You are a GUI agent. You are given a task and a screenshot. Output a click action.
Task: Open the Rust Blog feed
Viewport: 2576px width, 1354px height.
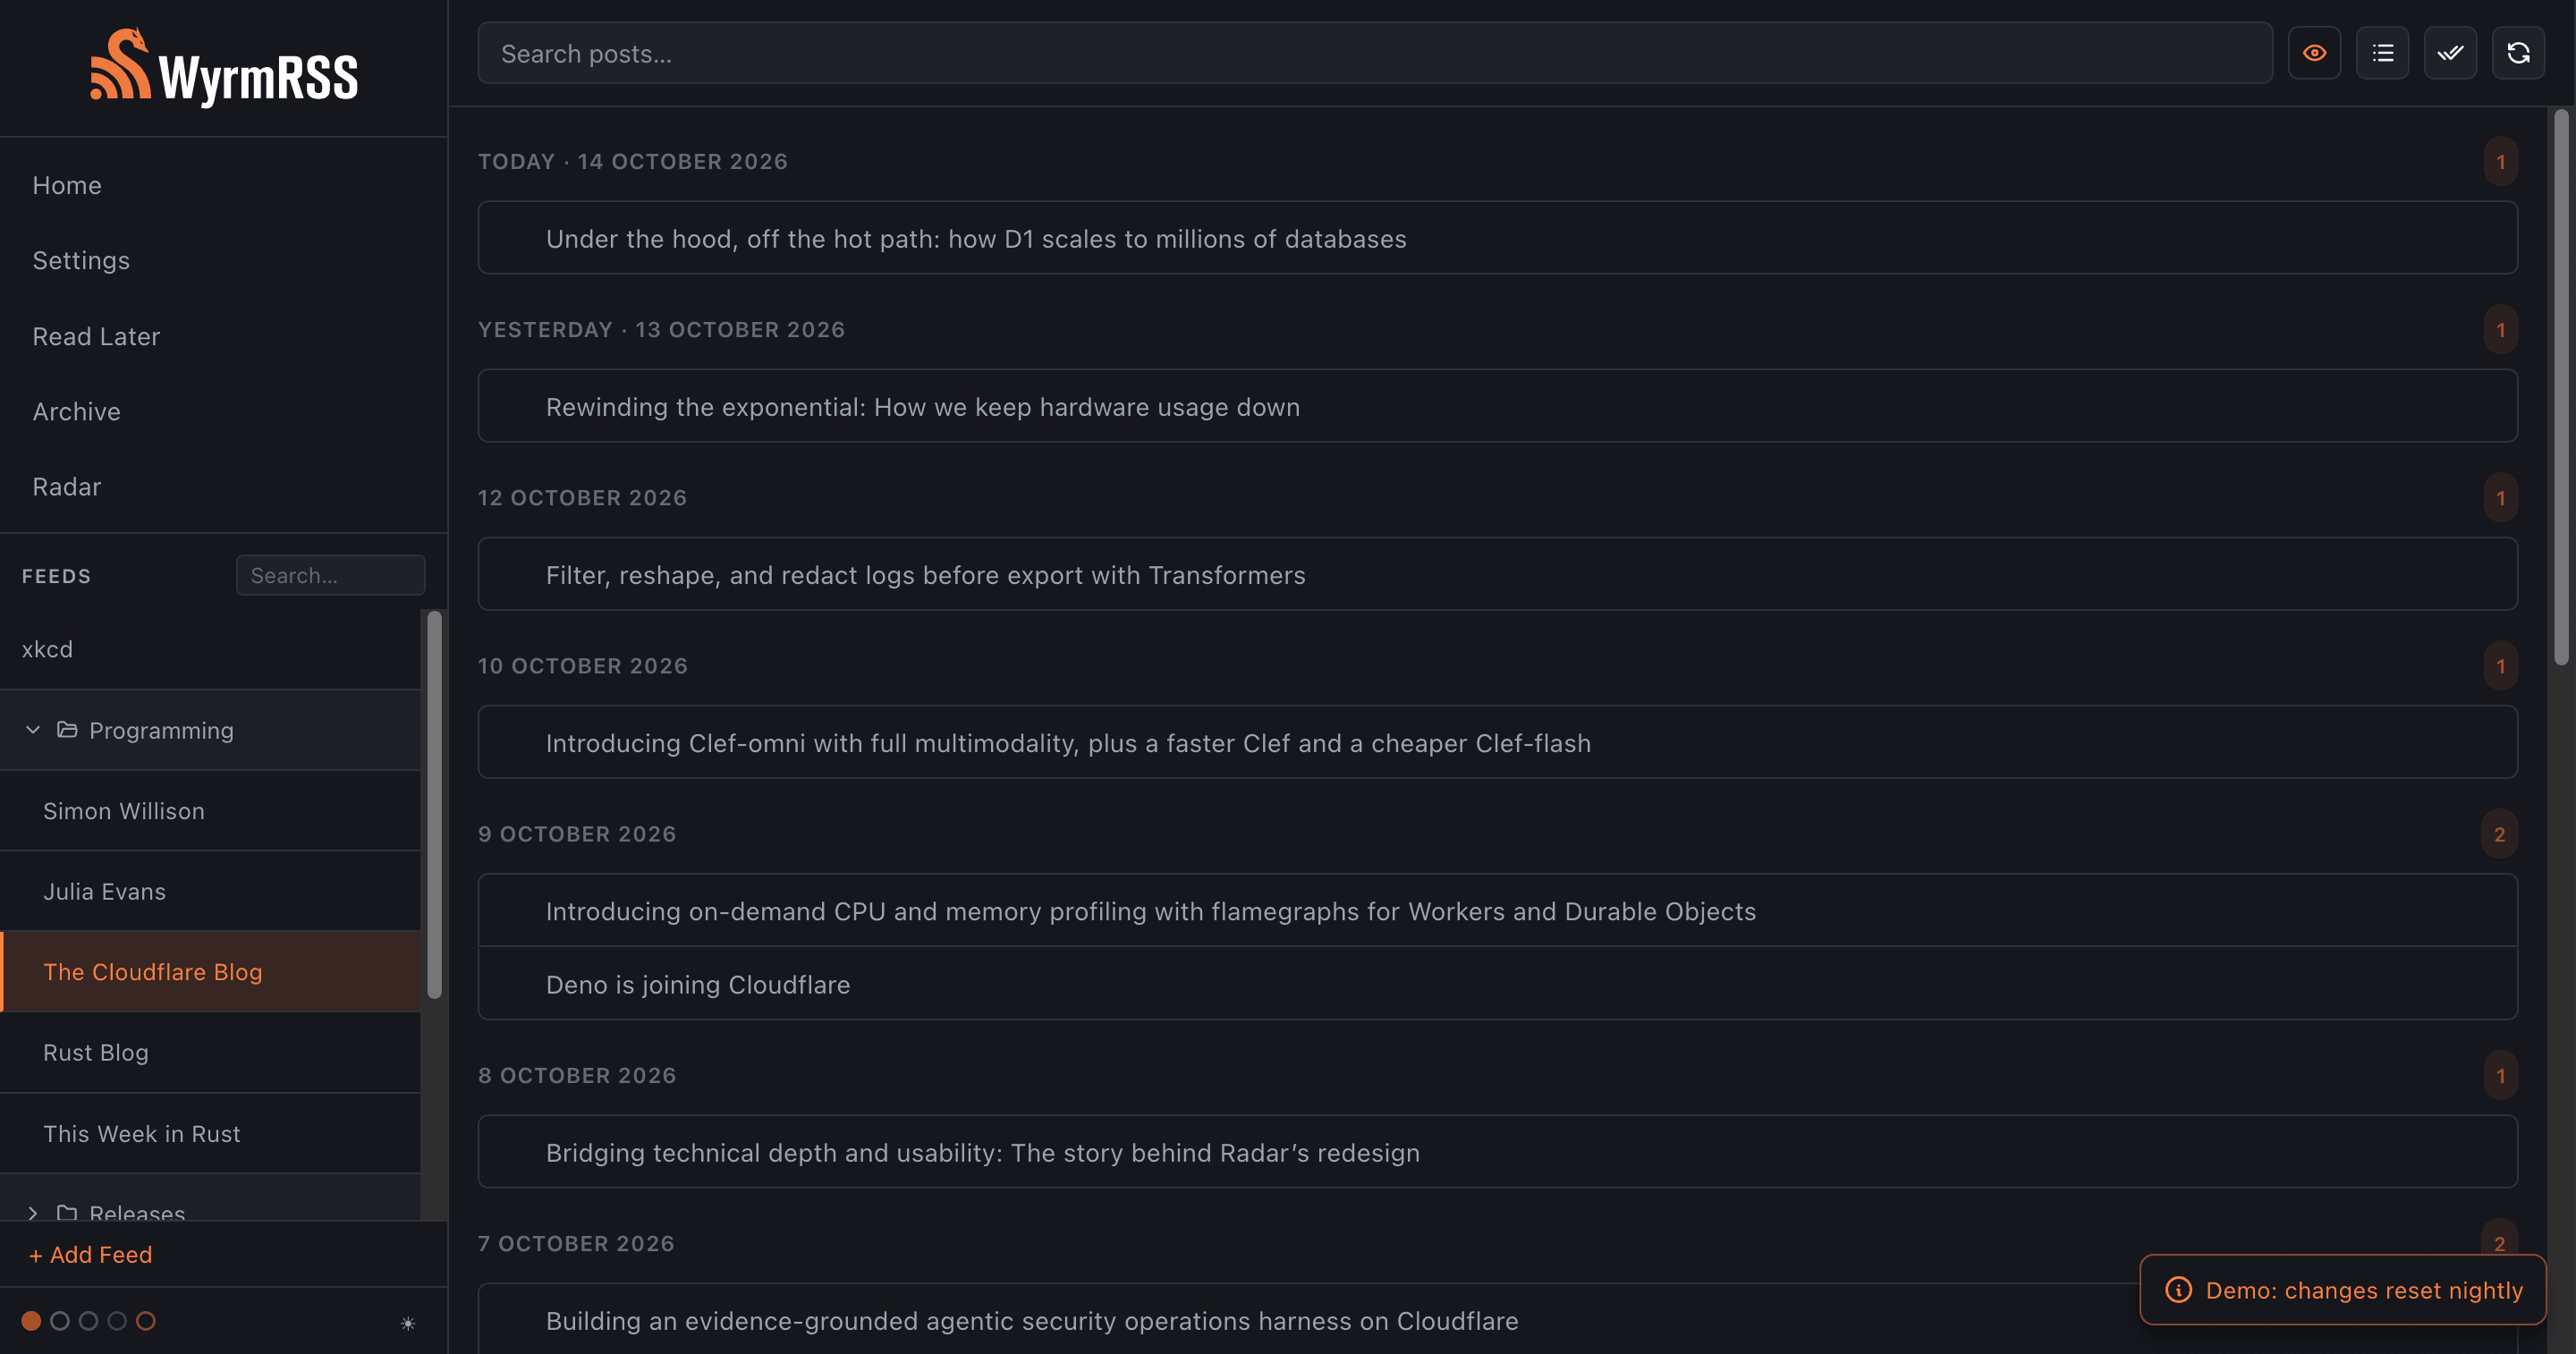click(x=210, y=1052)
